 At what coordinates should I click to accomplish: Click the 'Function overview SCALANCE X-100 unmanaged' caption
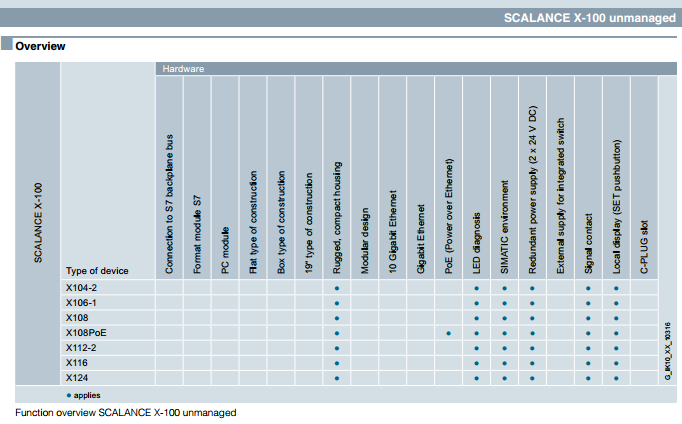(x=125, y=412)
